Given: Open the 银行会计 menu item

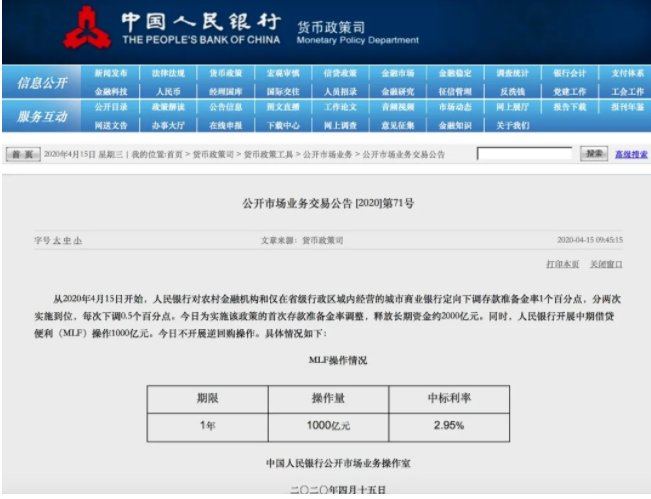Looking at the screenshot, I should point(570,73).
